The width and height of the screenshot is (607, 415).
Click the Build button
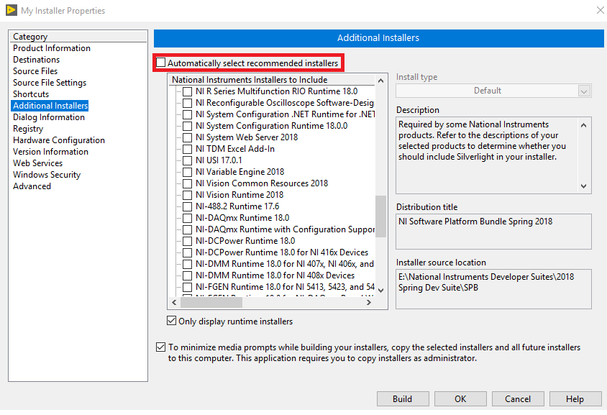[x=403, y=399]
